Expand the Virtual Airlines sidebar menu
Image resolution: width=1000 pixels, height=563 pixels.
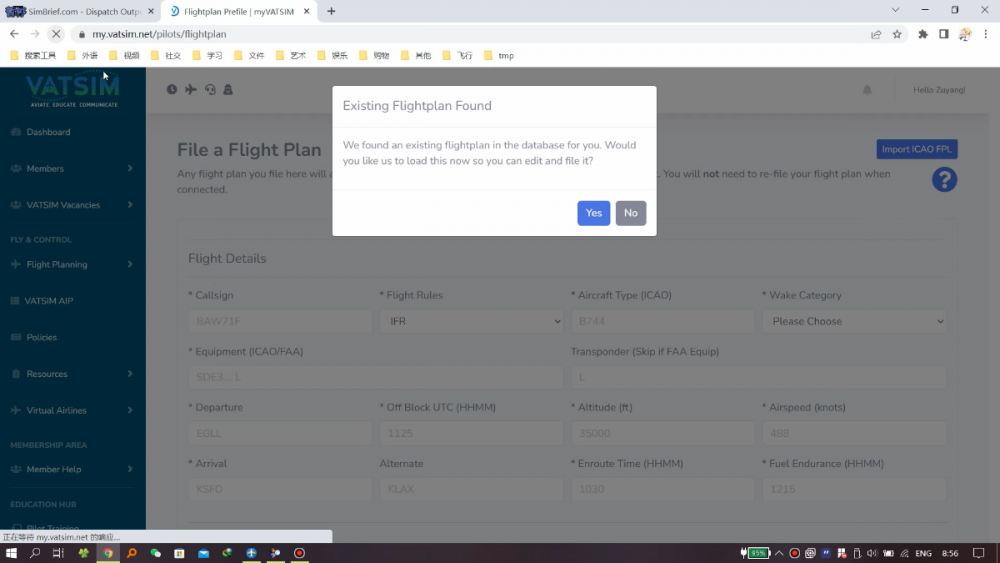click(72, 411)
